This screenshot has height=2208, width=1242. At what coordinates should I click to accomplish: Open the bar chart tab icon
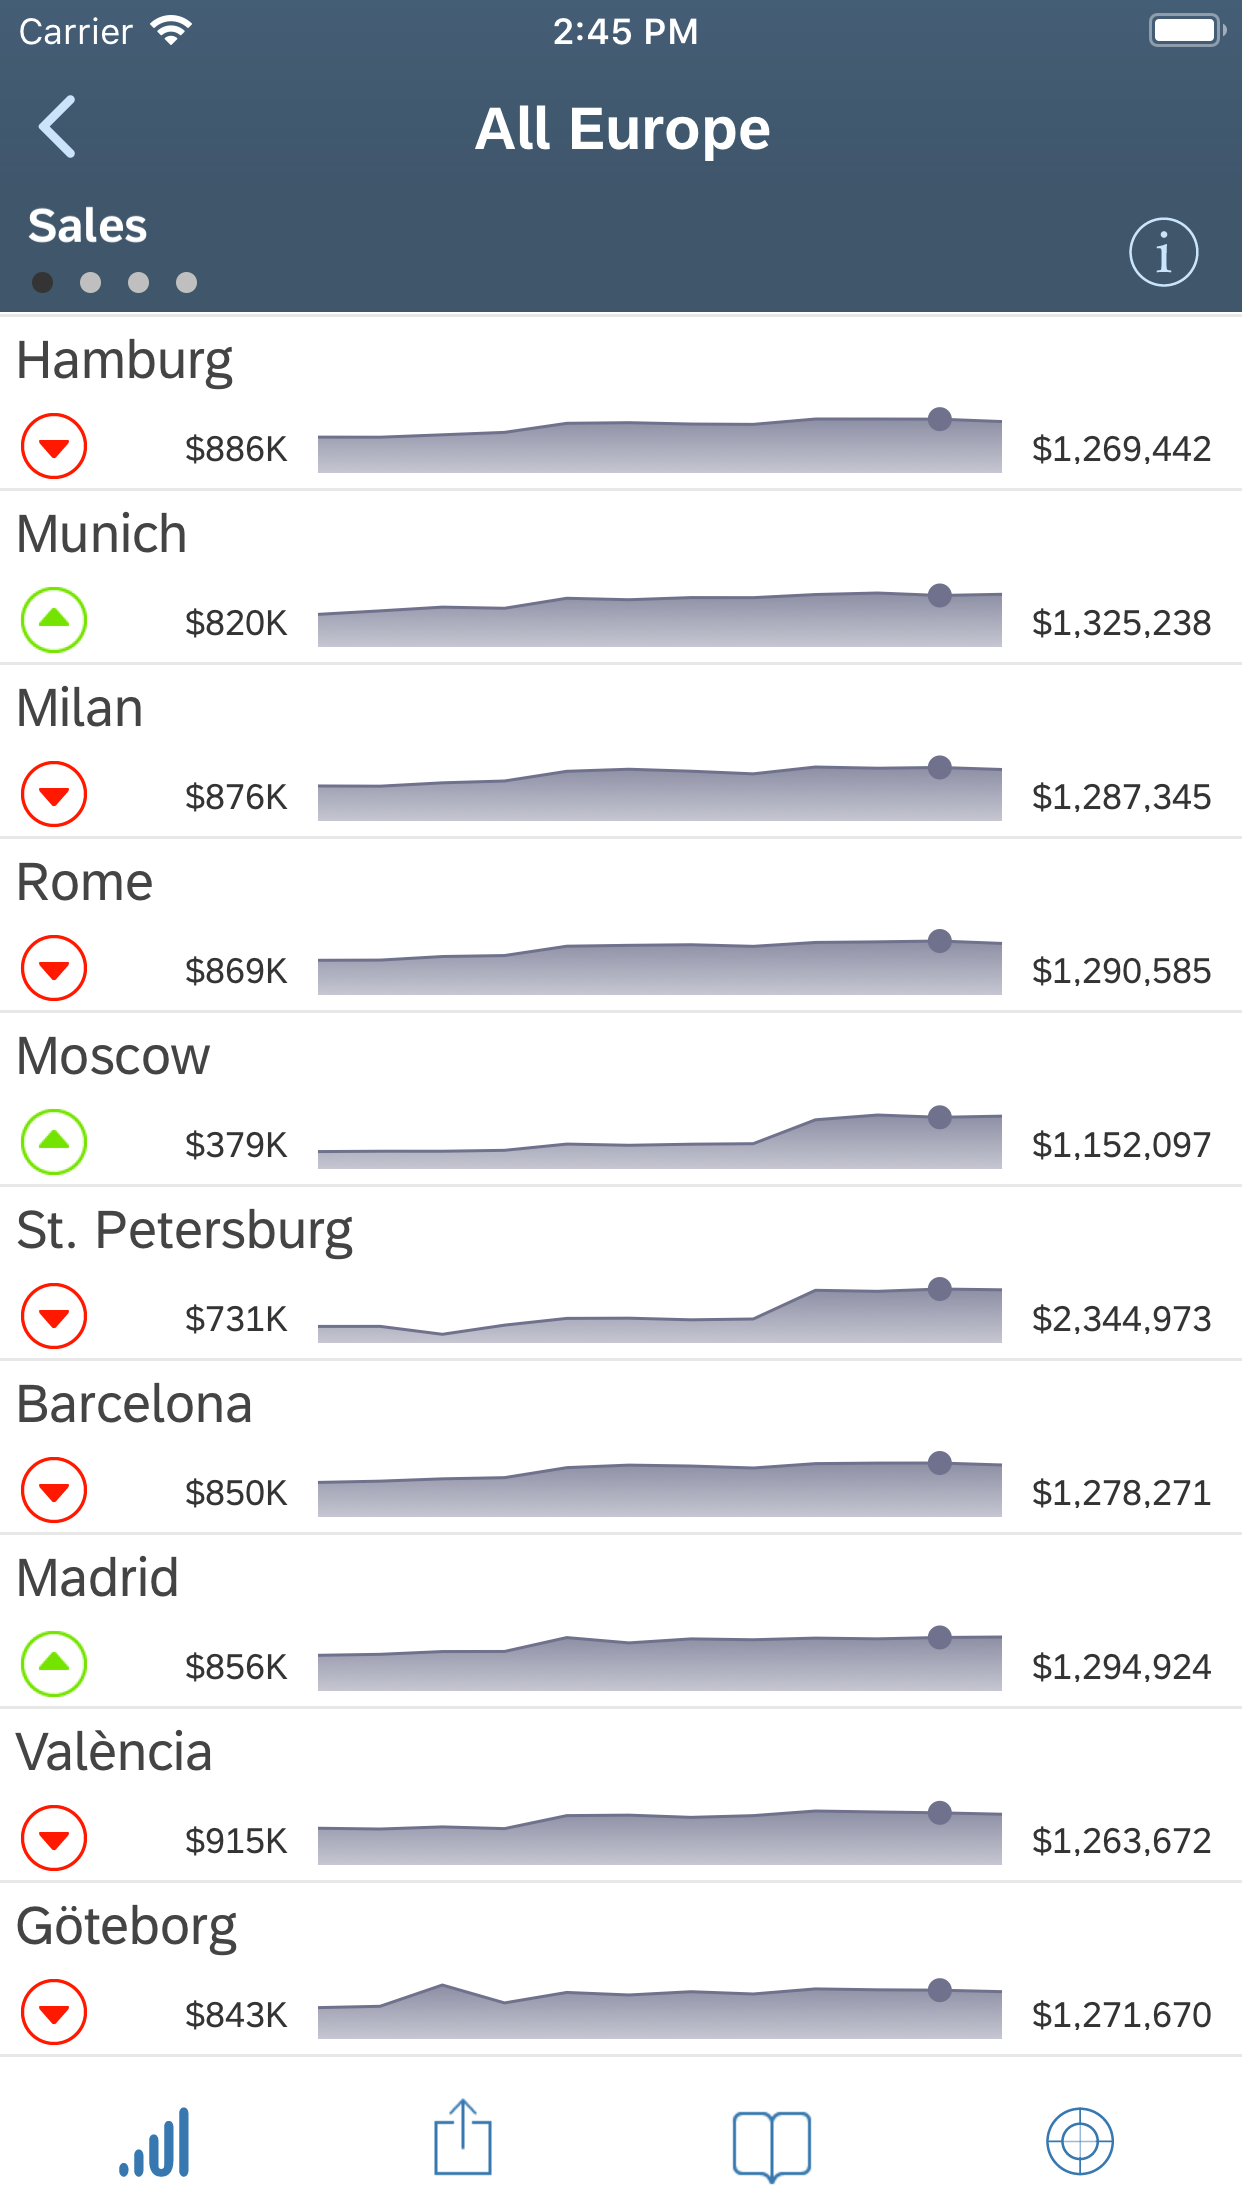tap(155, 2142)
